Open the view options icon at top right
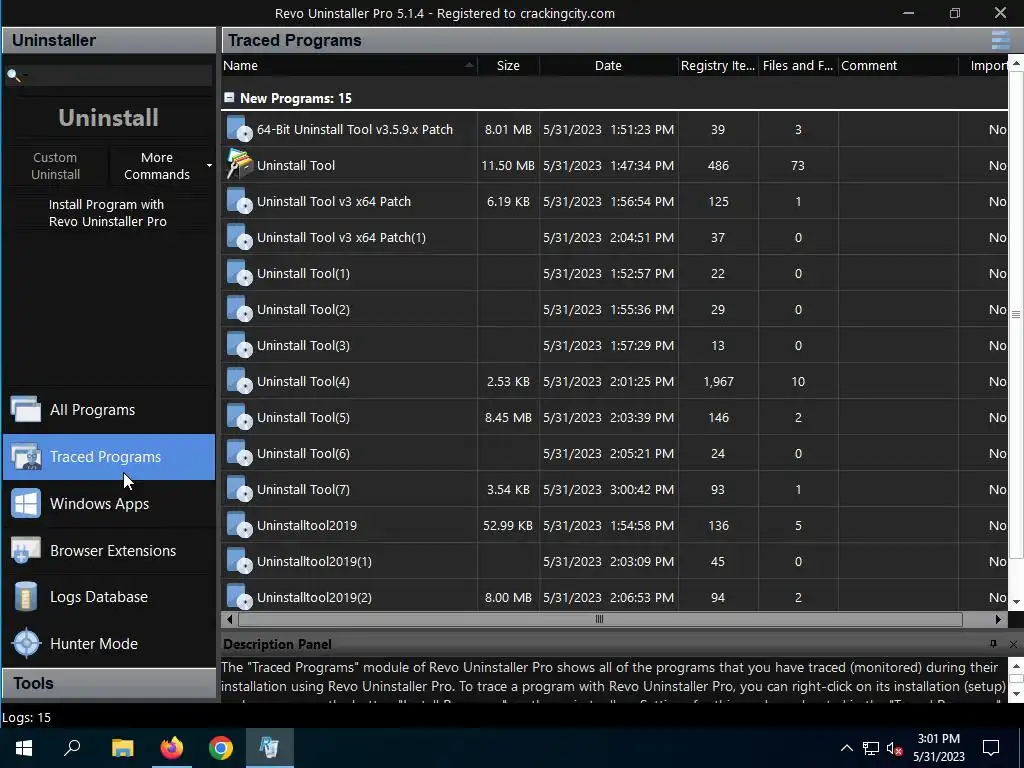The width and height of the screenshot is (1024, 768). click(1000, 40)
